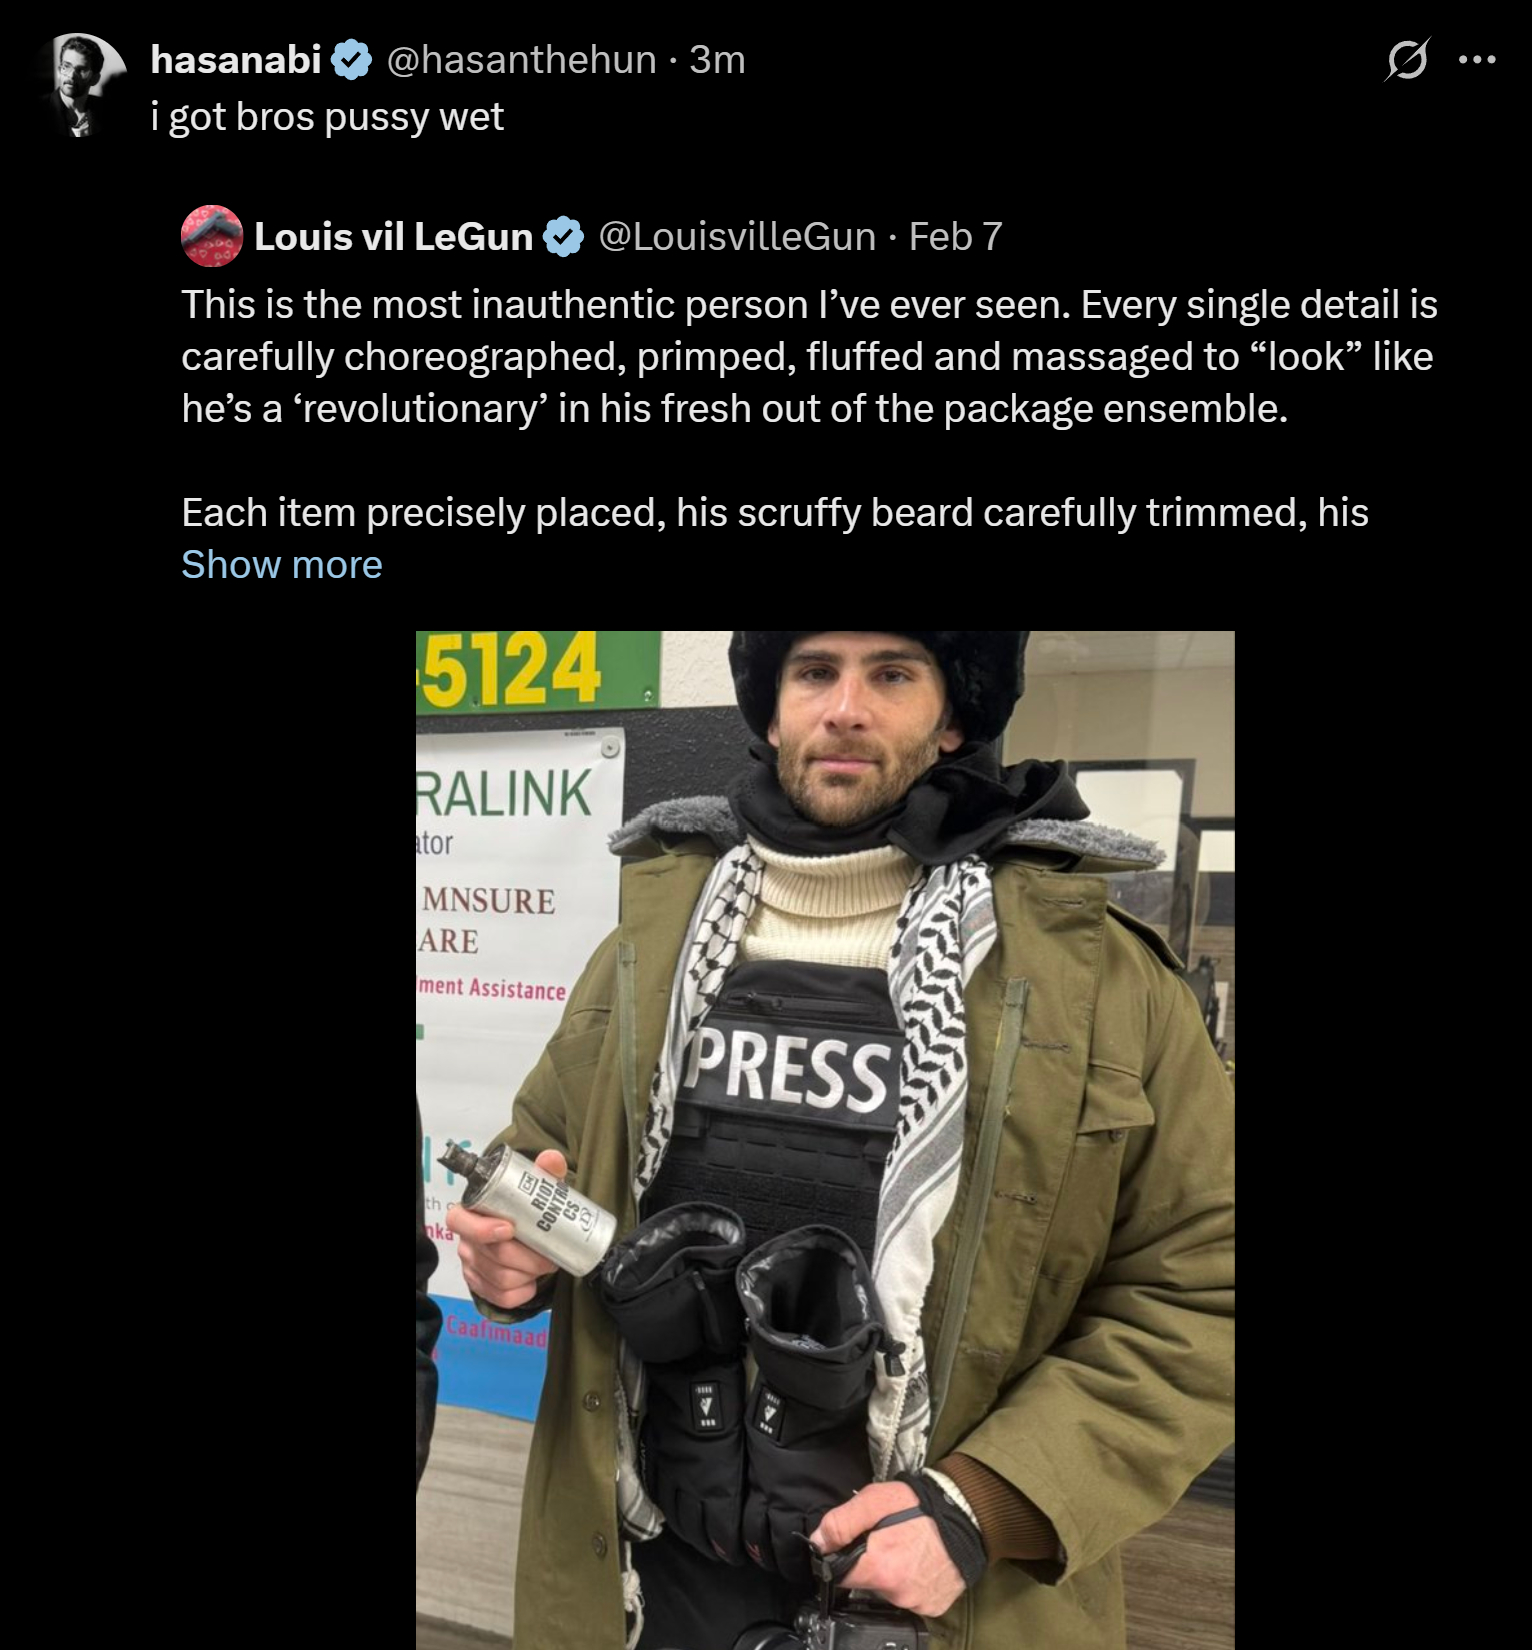
Task: Click the main post text "i got bros..."
Action: pos(327,117)
